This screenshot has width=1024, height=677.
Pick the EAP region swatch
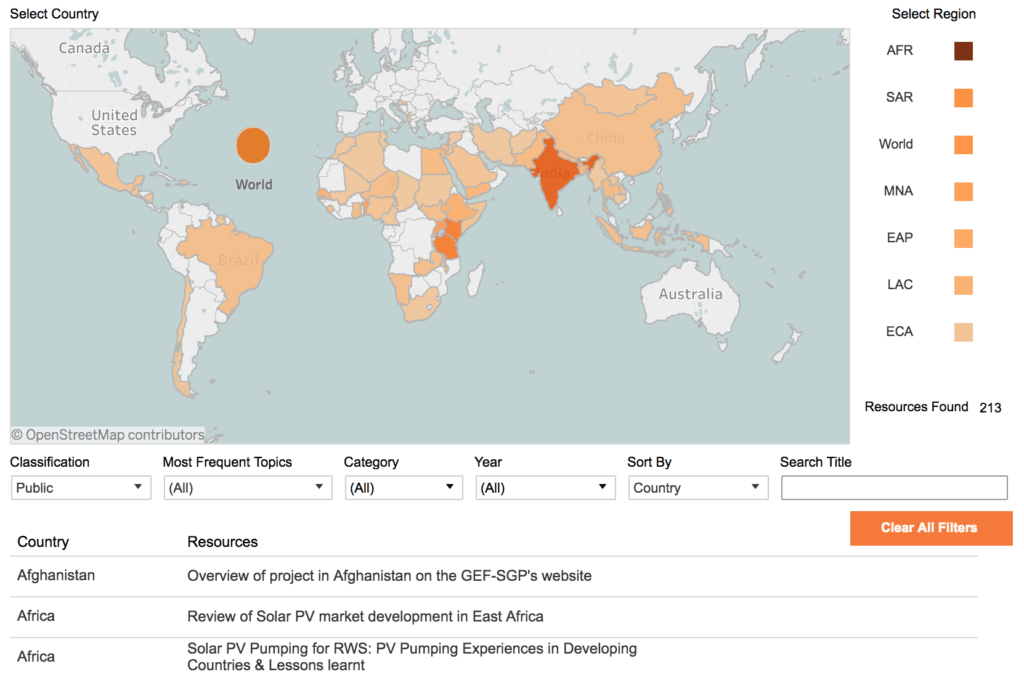963,238
